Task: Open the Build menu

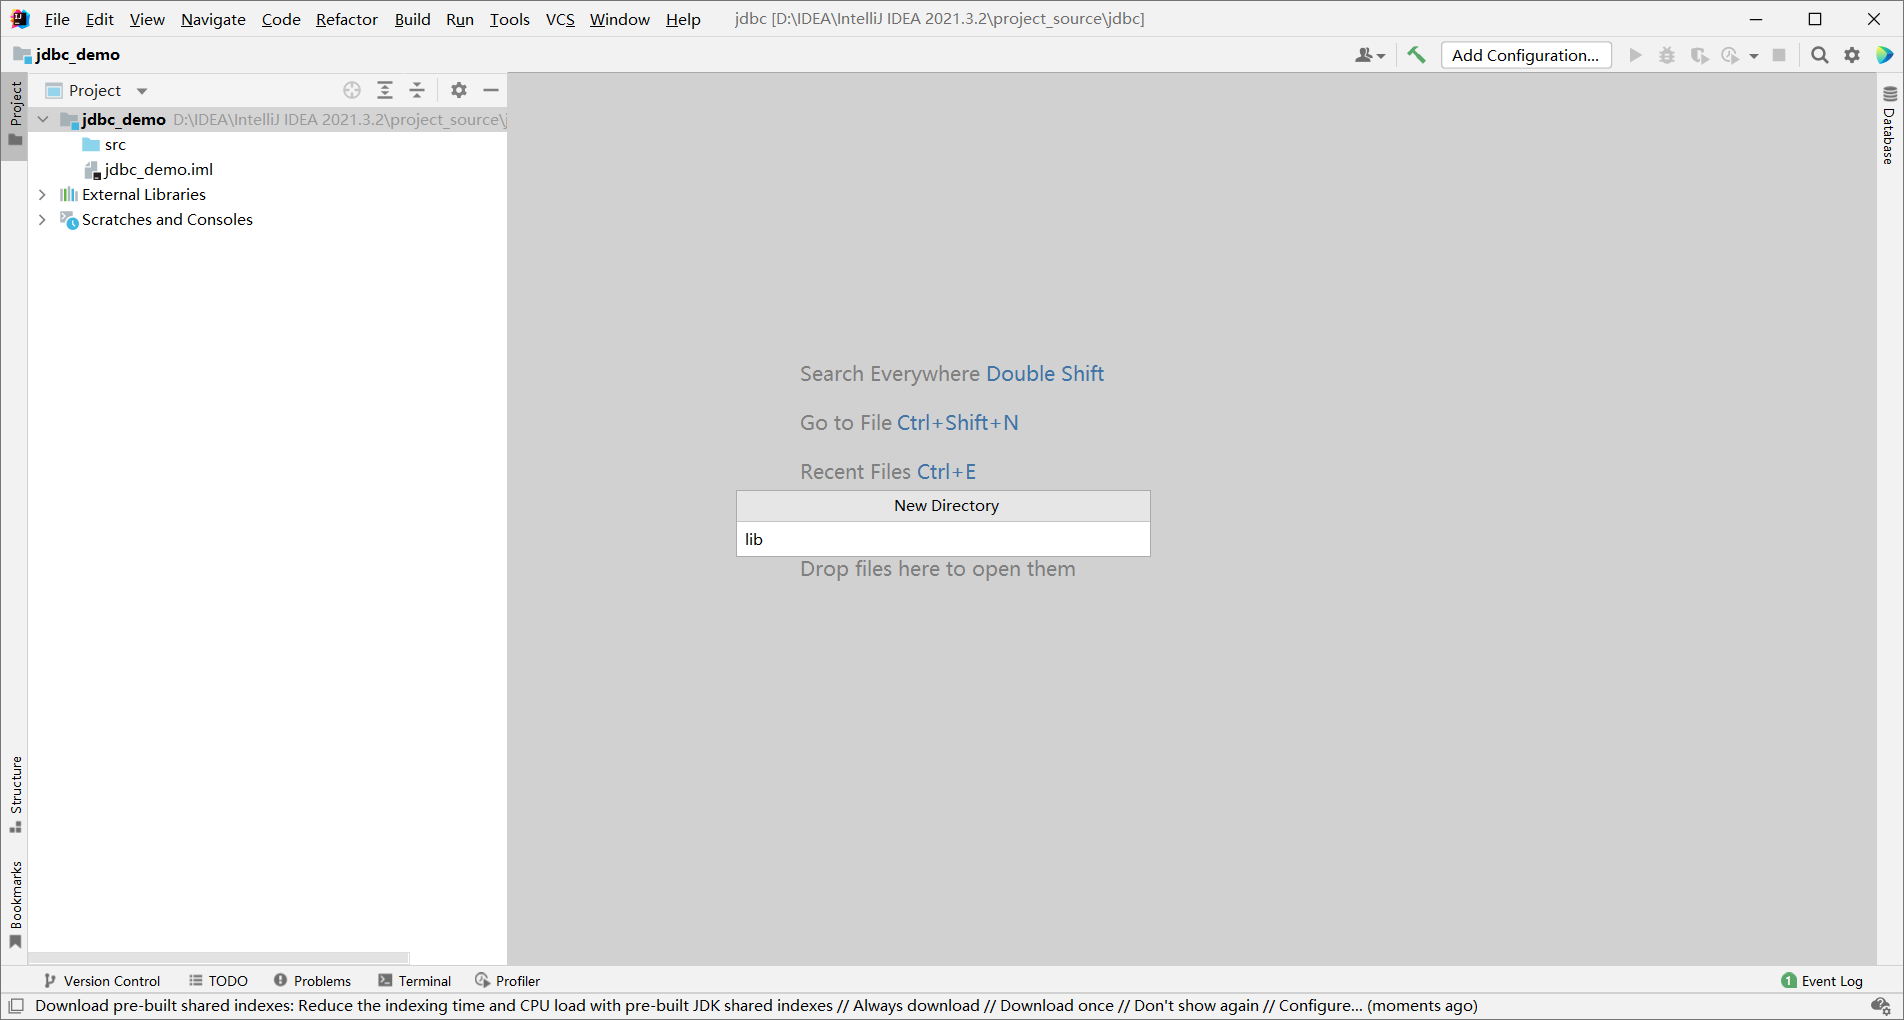Action: point(412,19)
